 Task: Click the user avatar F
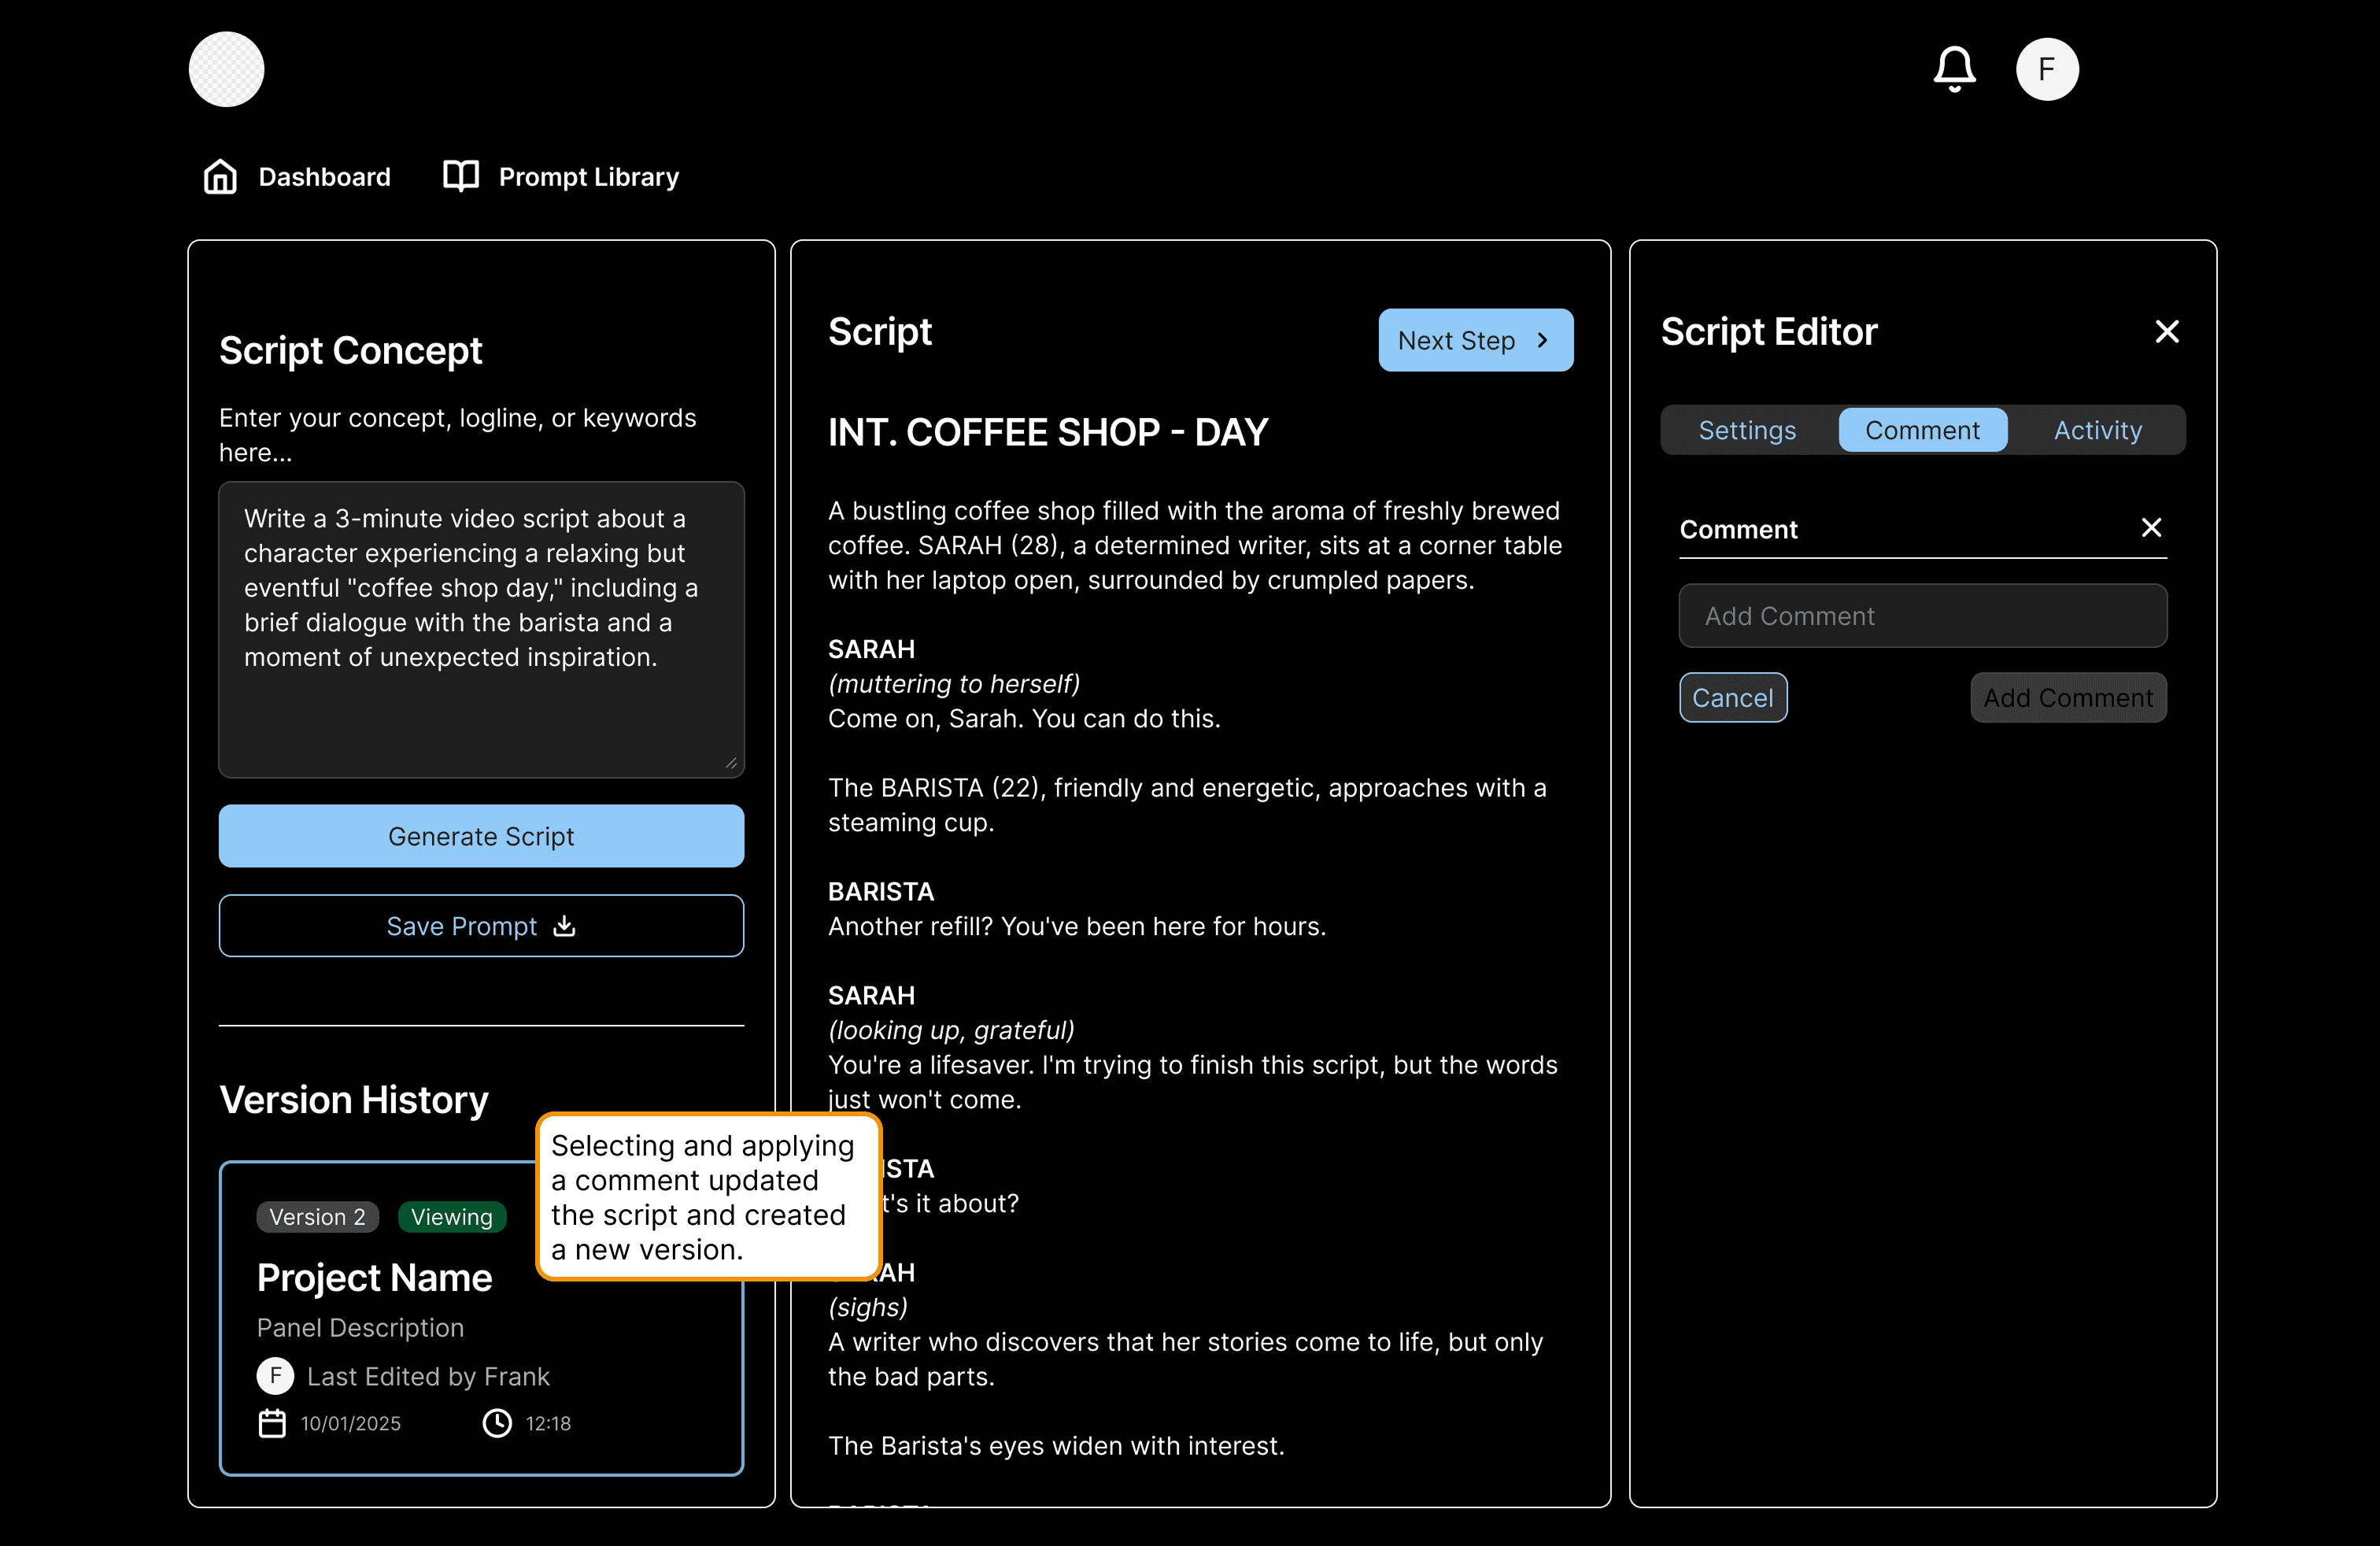point(2046,69)
